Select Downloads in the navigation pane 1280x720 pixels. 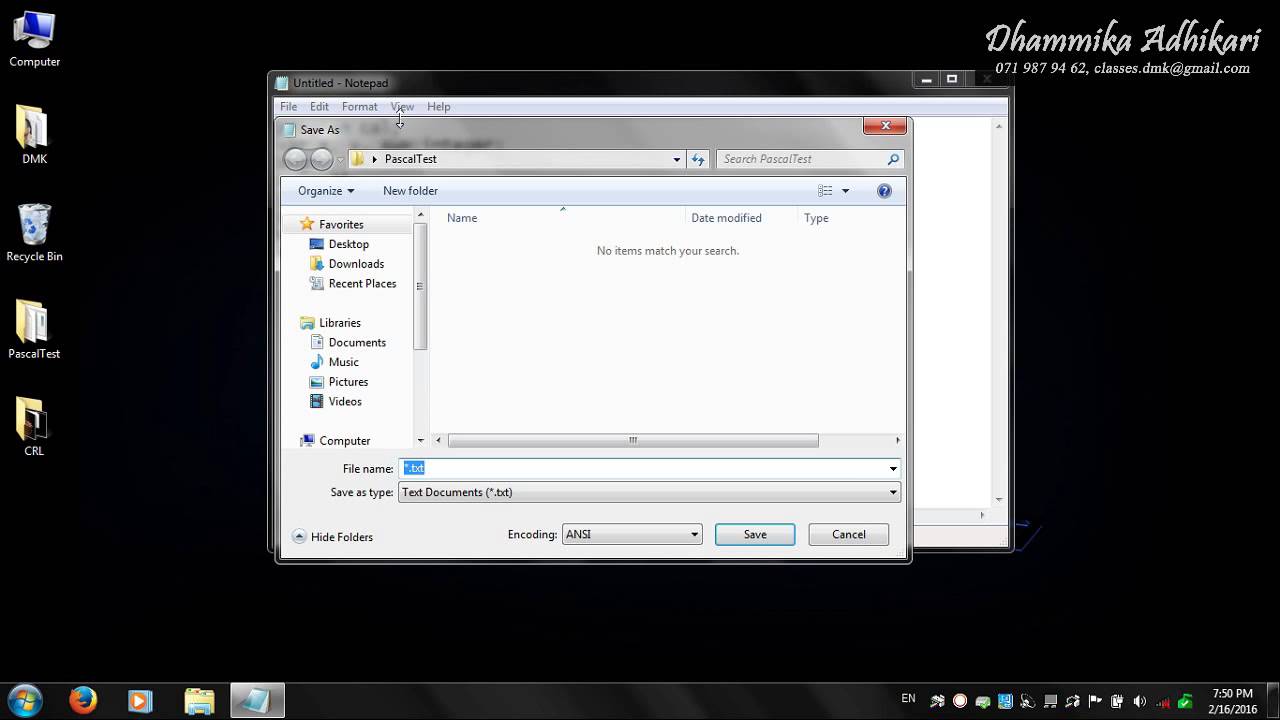[x=356, y=264]
